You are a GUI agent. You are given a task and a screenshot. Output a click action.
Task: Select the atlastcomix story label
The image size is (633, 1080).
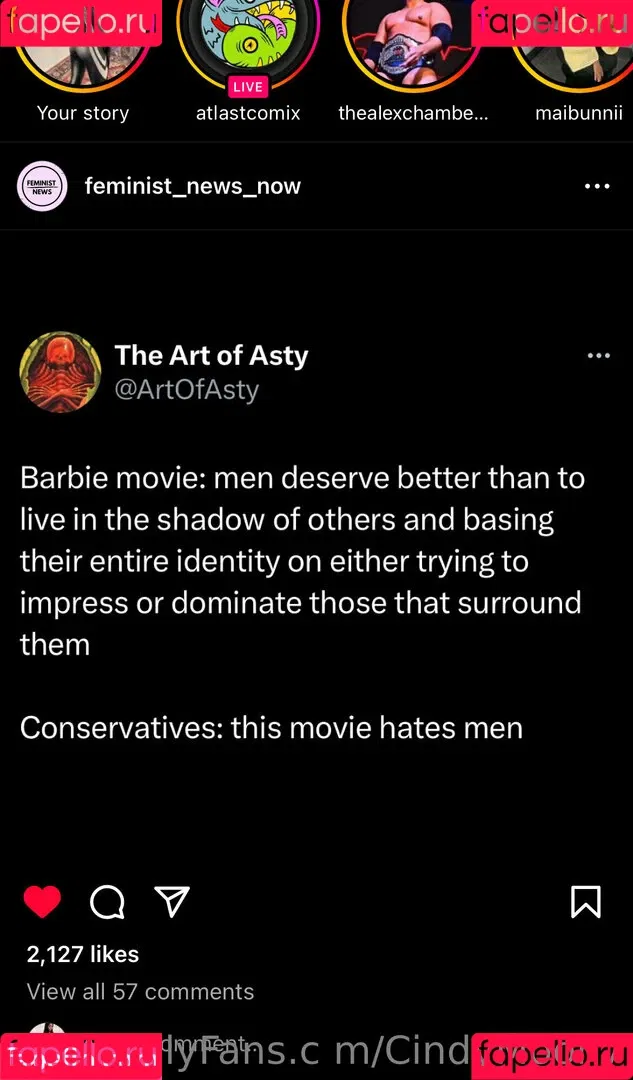248,113
